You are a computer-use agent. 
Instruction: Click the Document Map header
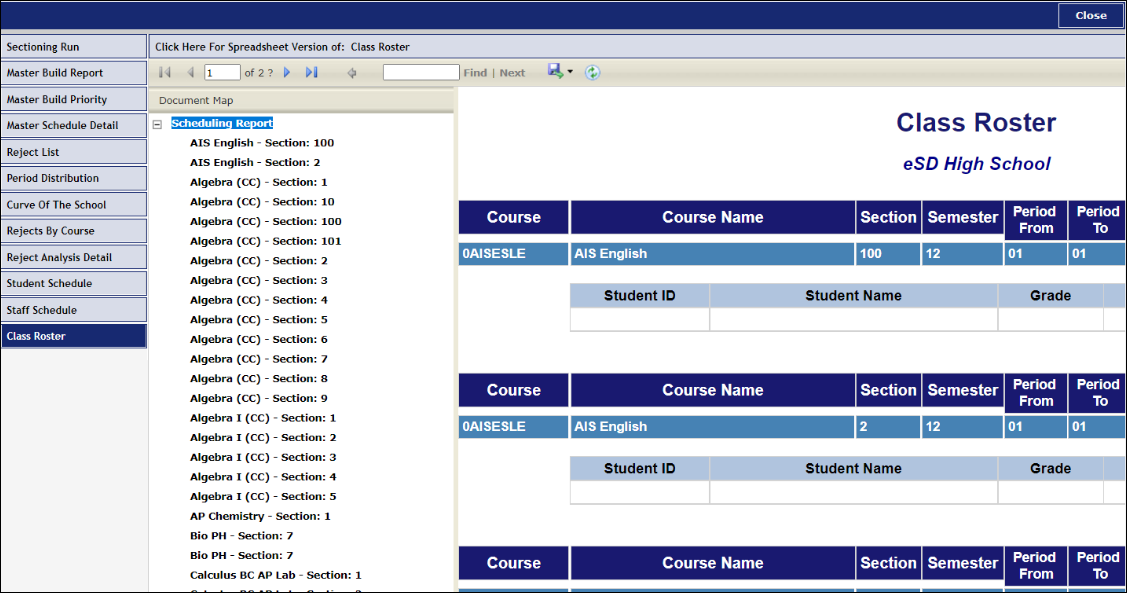coord(196,101)
